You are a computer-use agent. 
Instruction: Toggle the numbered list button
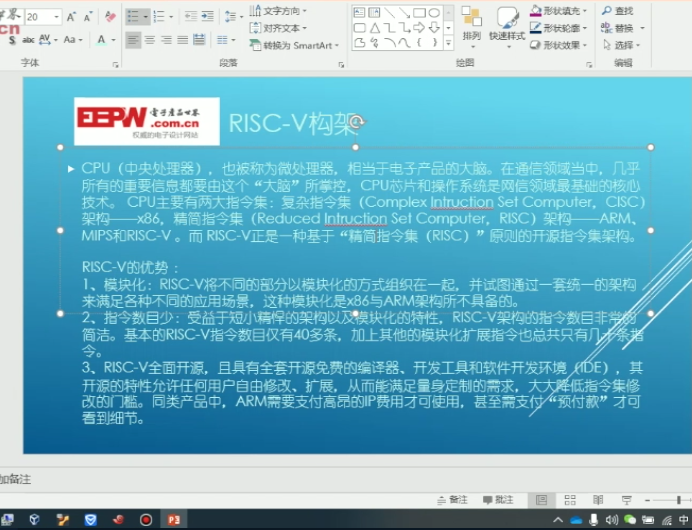click(x=159, y=17)
